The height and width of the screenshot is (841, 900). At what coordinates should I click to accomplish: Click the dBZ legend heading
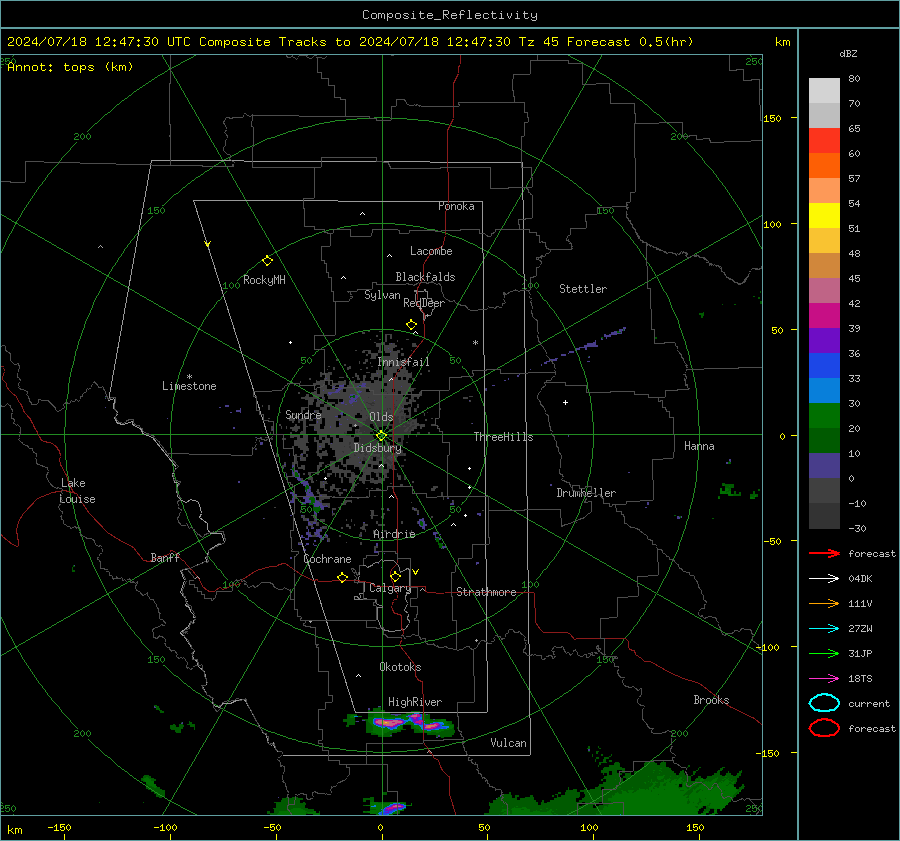(848, 54)
